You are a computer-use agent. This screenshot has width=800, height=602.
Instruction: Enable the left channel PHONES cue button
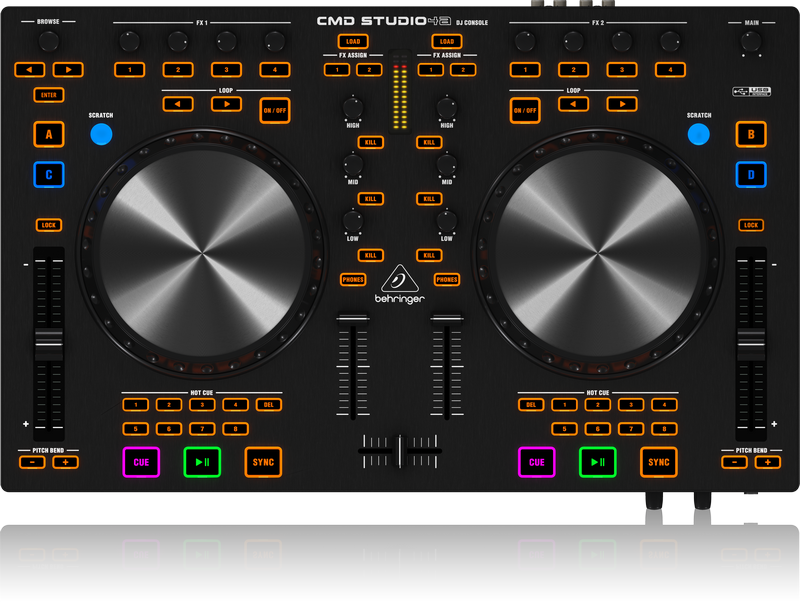click(x=353, y=280)
